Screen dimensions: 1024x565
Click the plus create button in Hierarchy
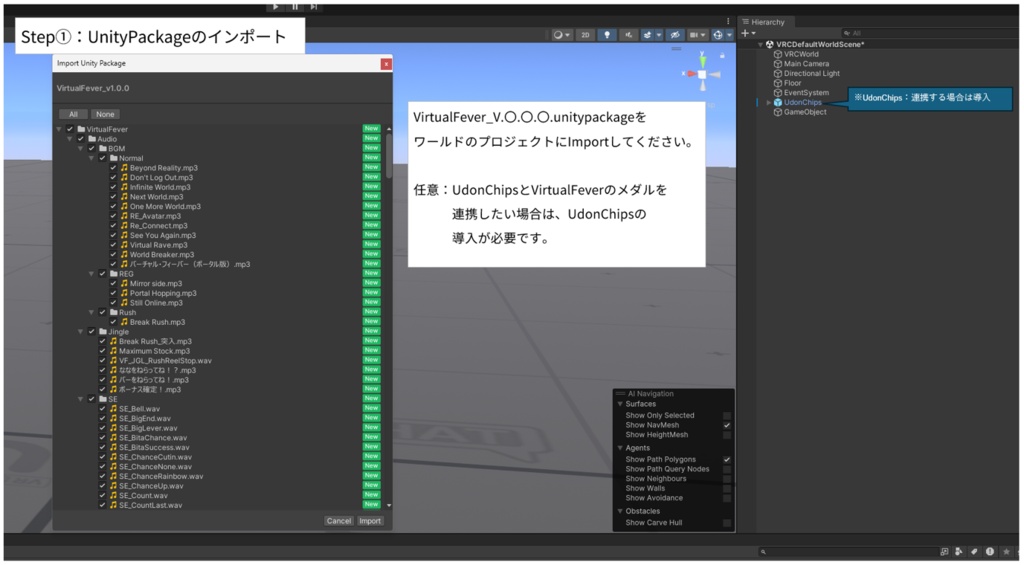[745, 33]
